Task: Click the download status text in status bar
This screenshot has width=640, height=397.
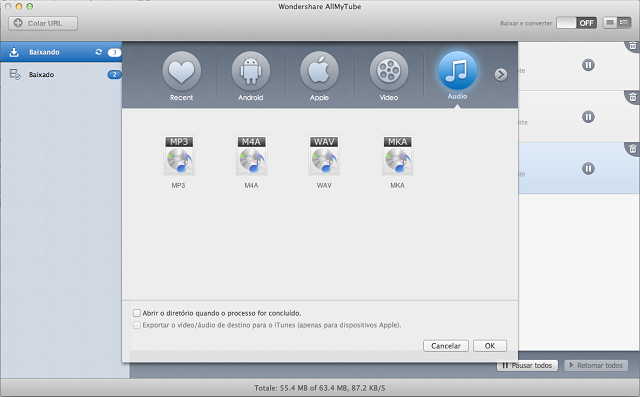Action: (320, 388)
